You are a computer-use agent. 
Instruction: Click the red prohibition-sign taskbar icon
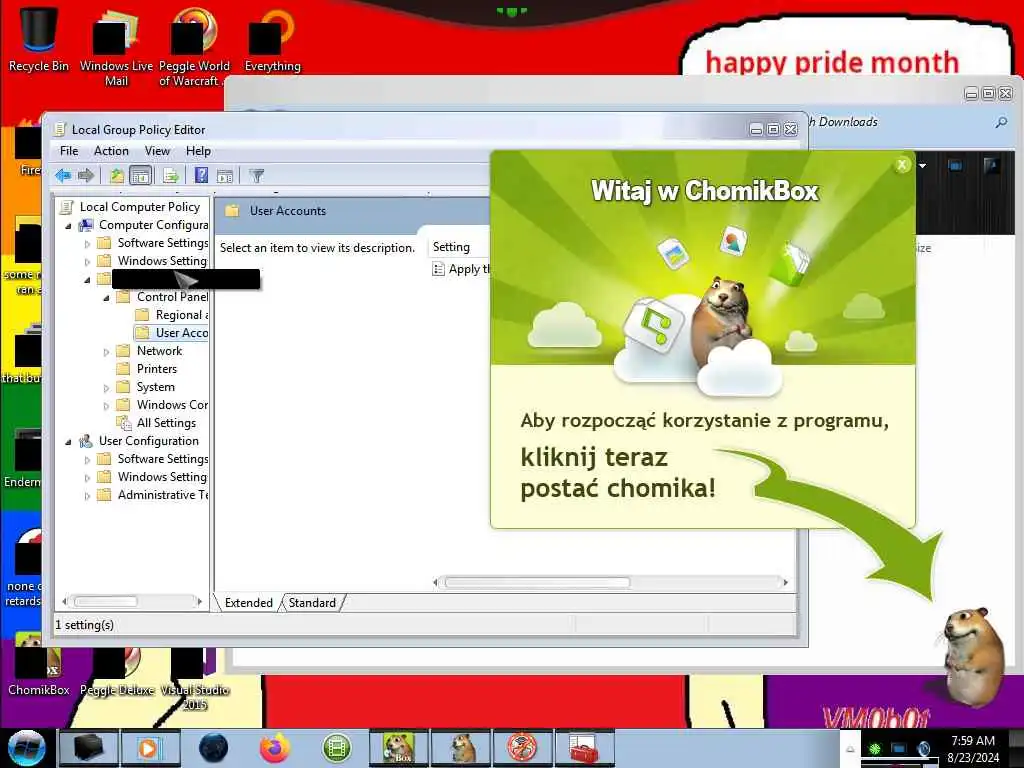pyautogui.click(x=522, y=748)
